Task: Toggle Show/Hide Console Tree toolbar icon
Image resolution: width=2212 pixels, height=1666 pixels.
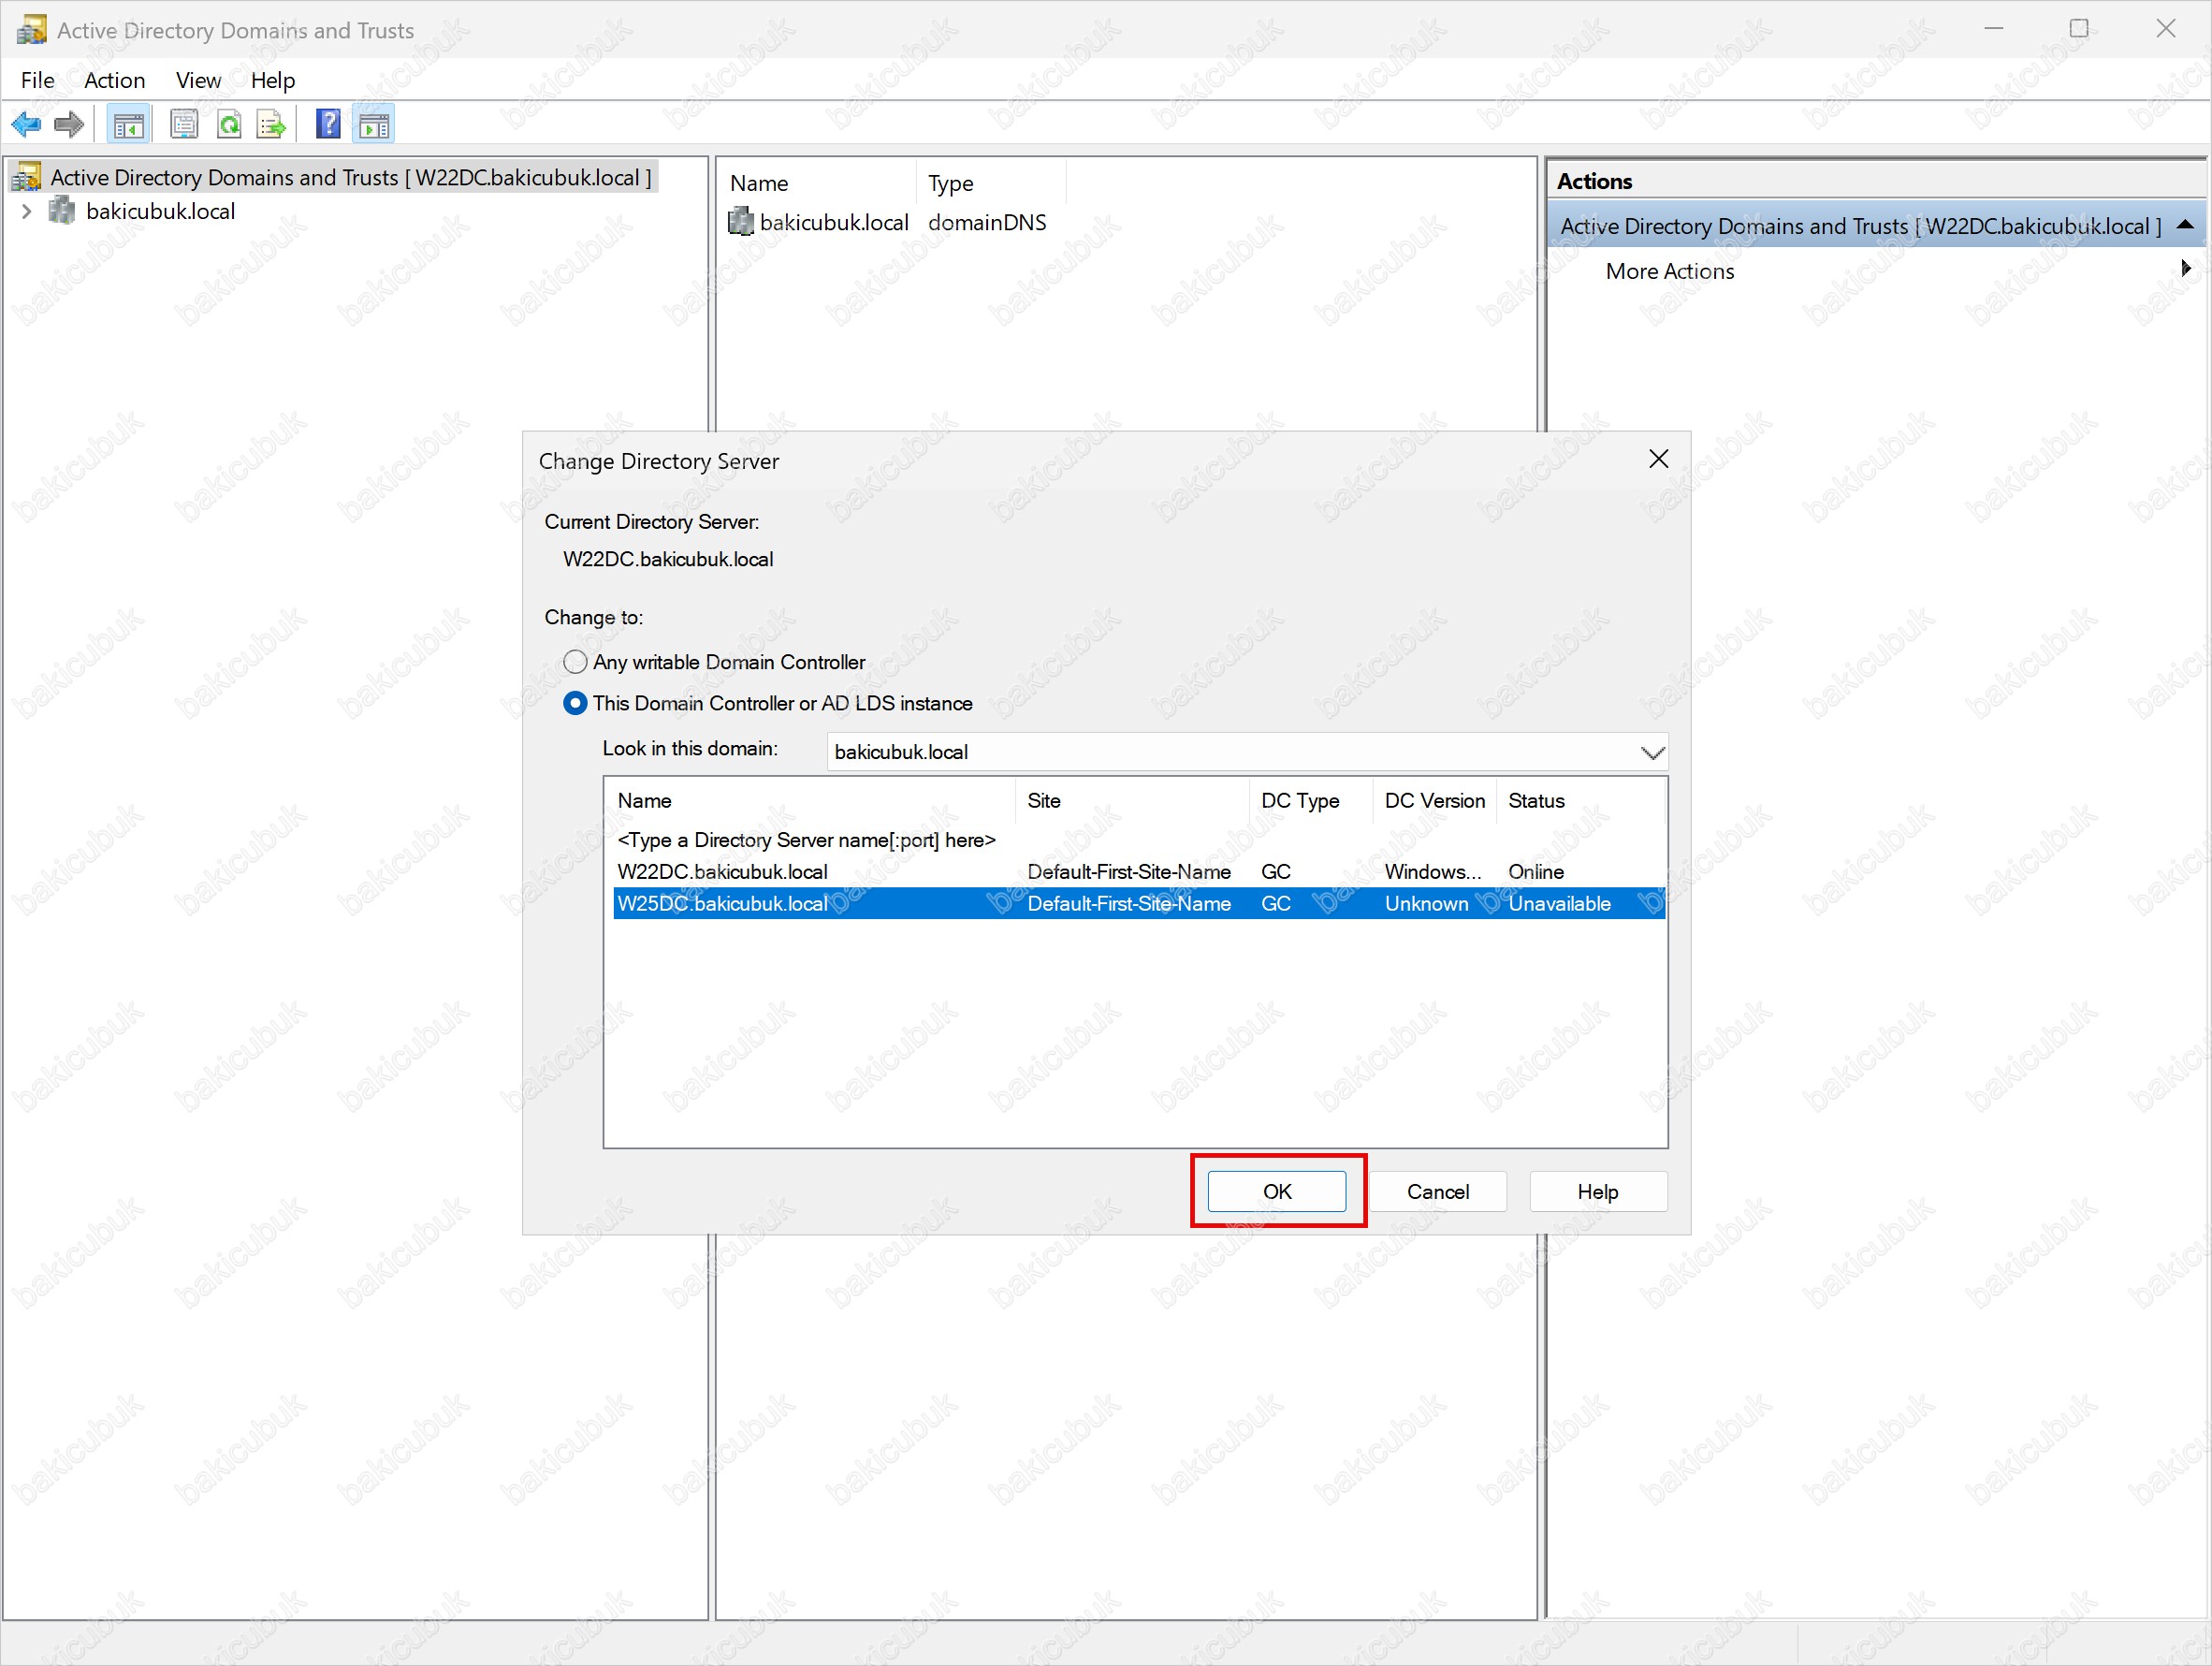Action: point(129,125)
